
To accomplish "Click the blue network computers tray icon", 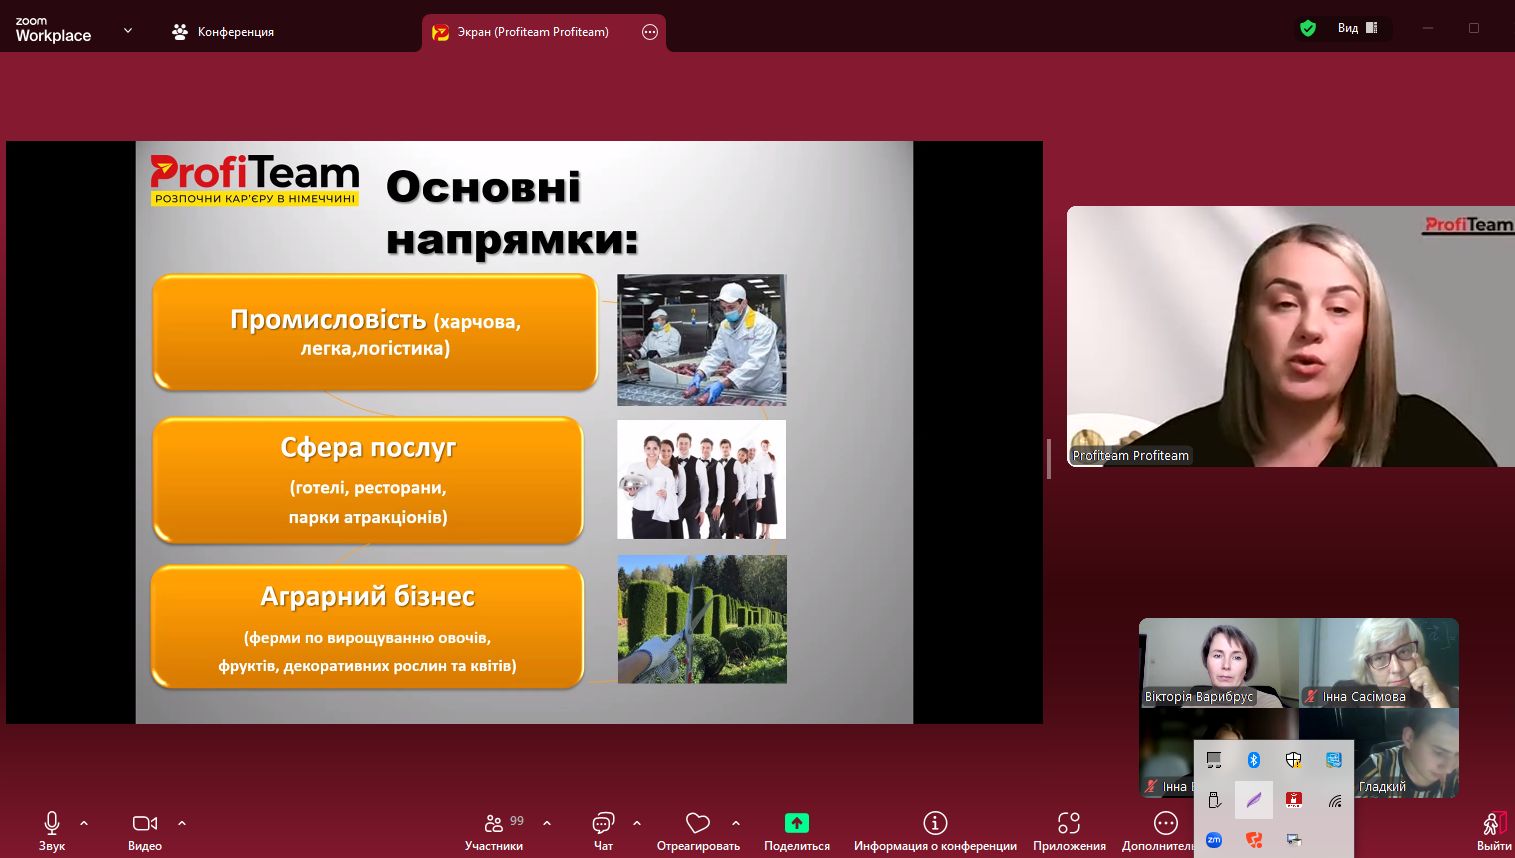I will [x=1334, y=760].
